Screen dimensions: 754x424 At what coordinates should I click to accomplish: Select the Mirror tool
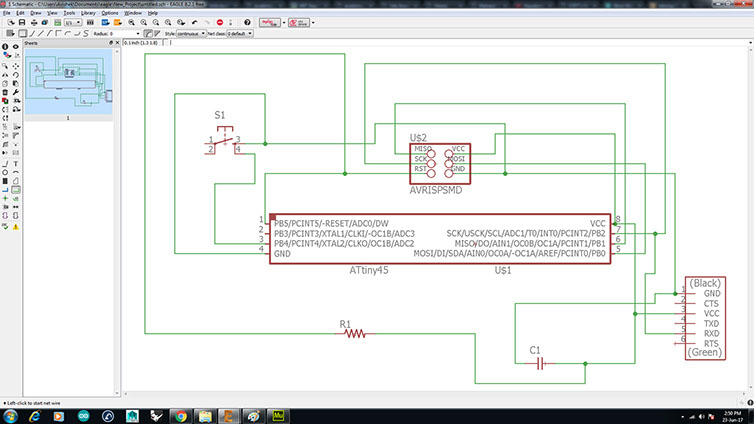[x=5, y=75]
